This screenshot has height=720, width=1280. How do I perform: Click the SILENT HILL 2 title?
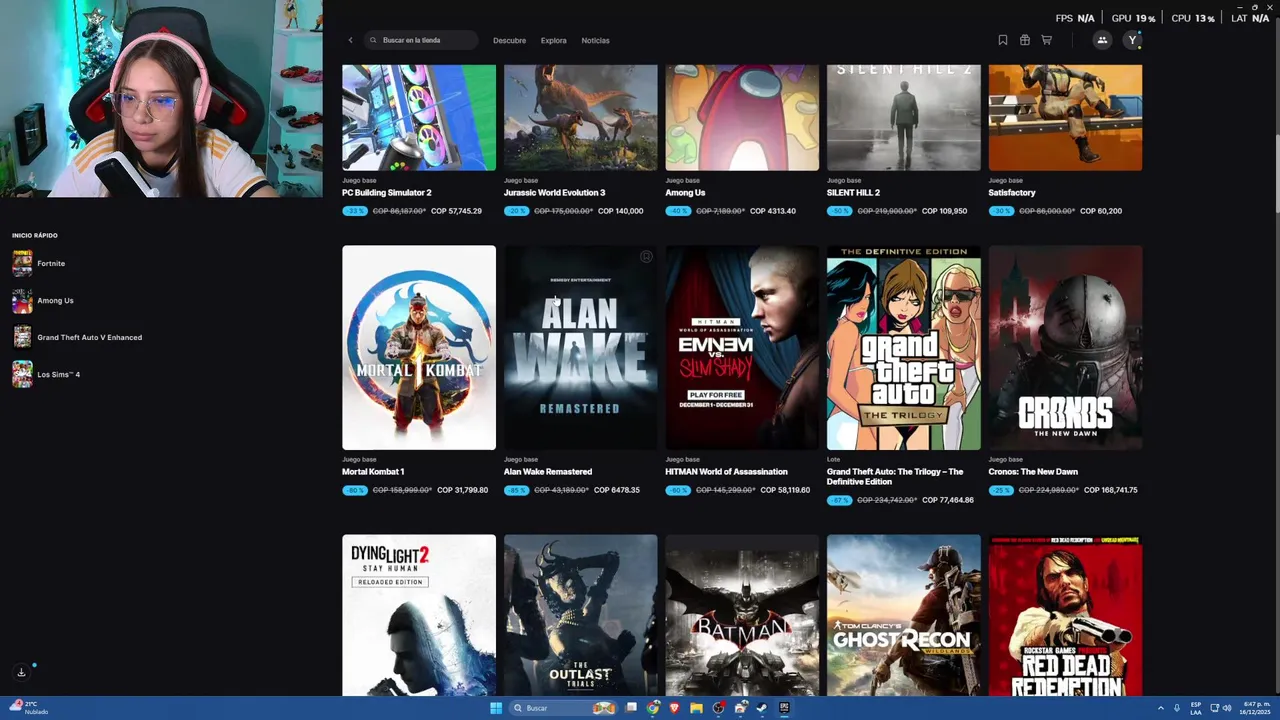point(853,192)
